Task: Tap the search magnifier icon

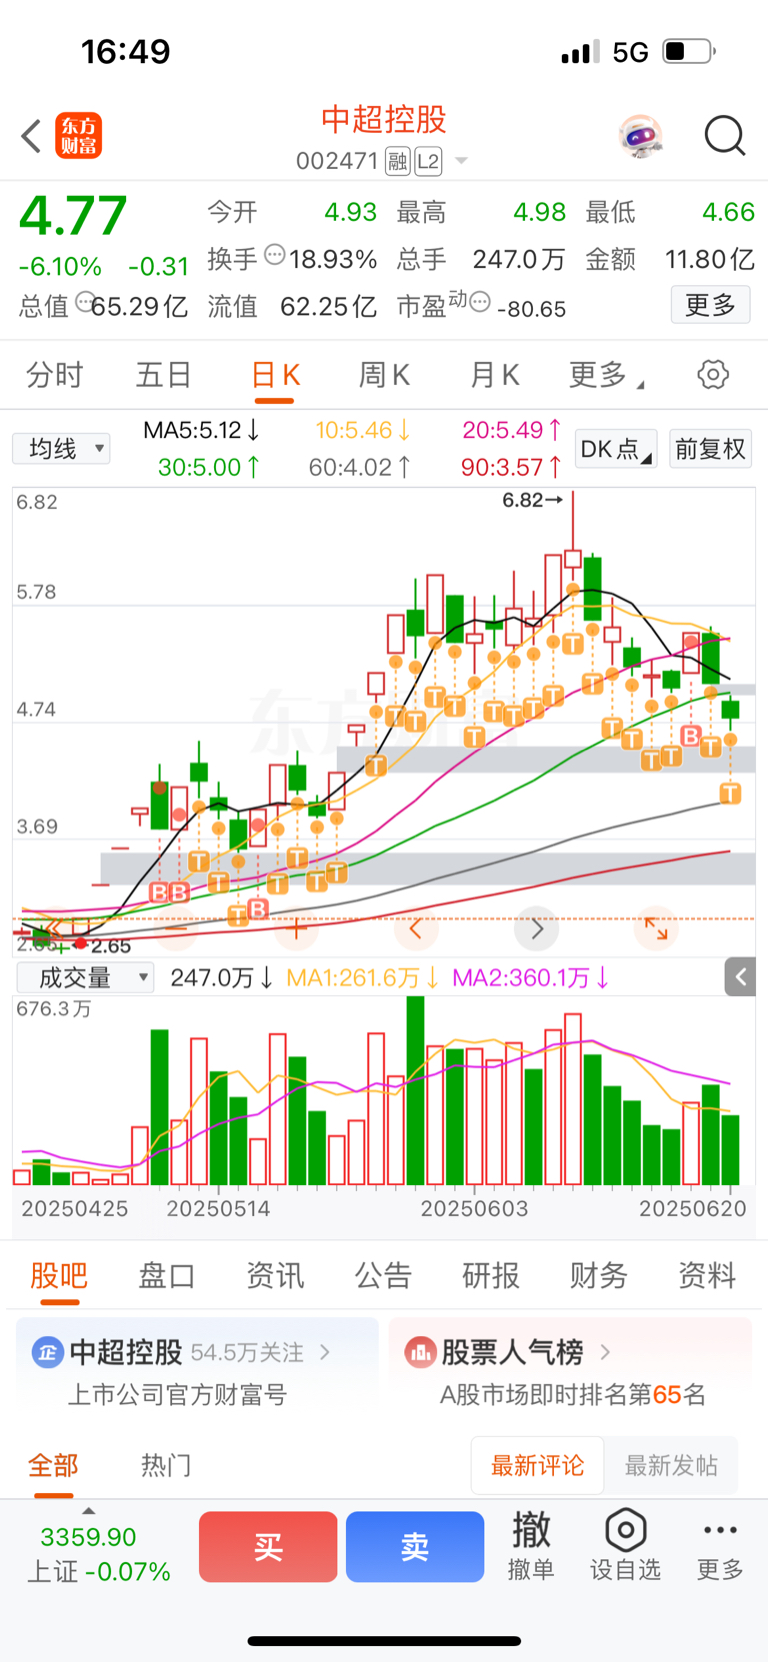Action: point(725,136)
